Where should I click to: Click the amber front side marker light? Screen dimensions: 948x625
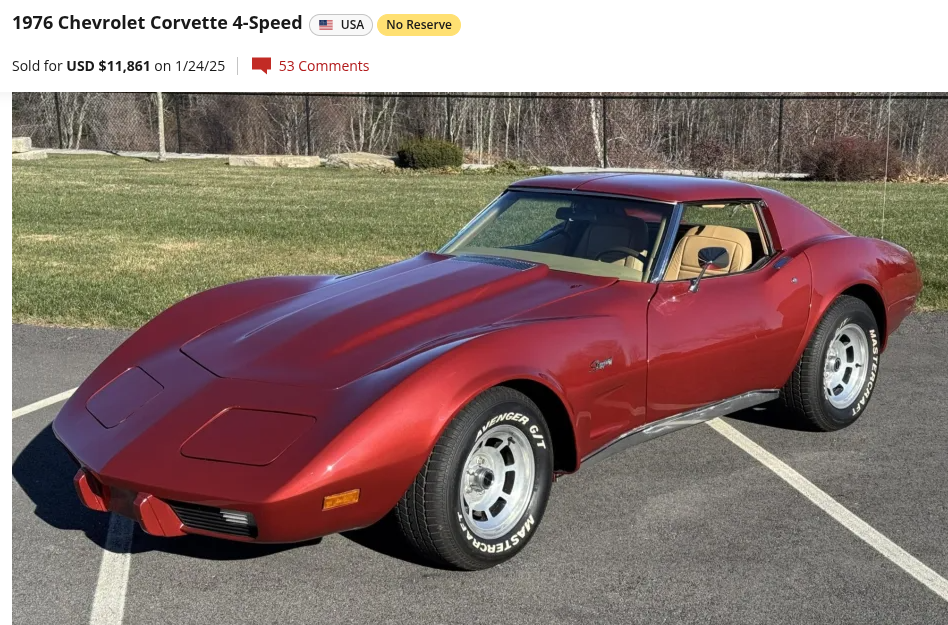(x=342, y=499)
